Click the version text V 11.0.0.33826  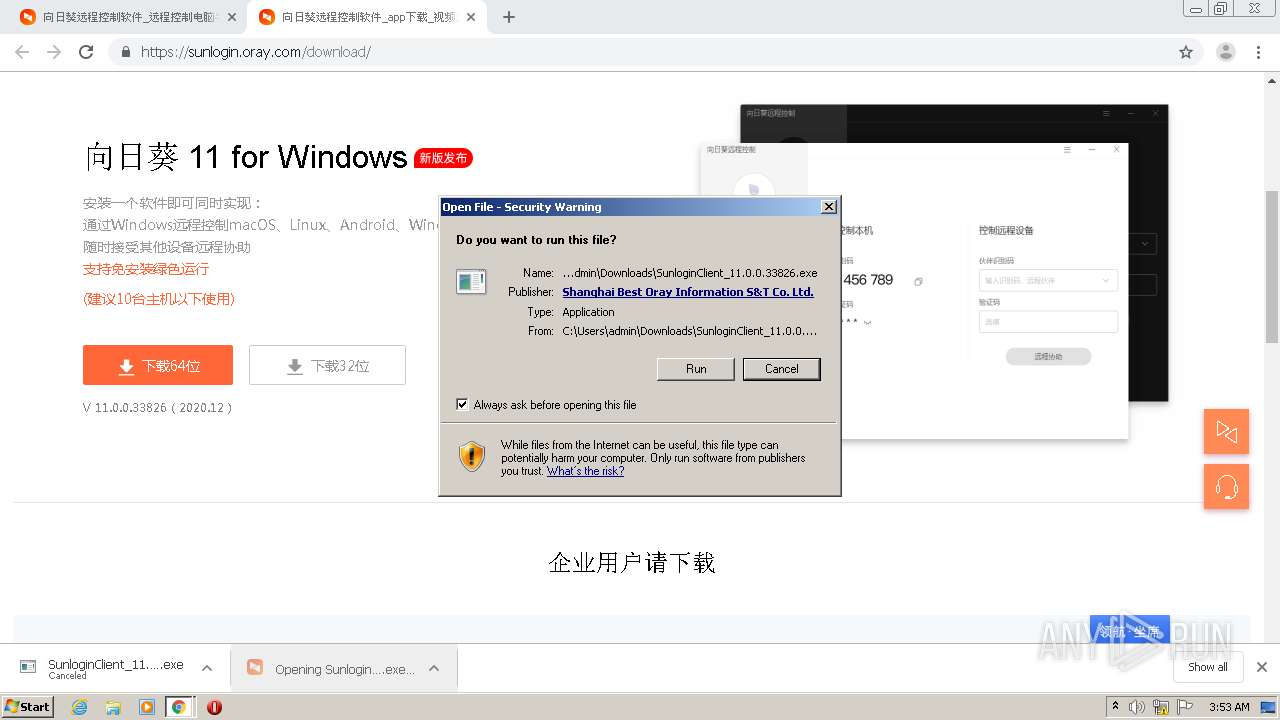(x=158, y=408)
